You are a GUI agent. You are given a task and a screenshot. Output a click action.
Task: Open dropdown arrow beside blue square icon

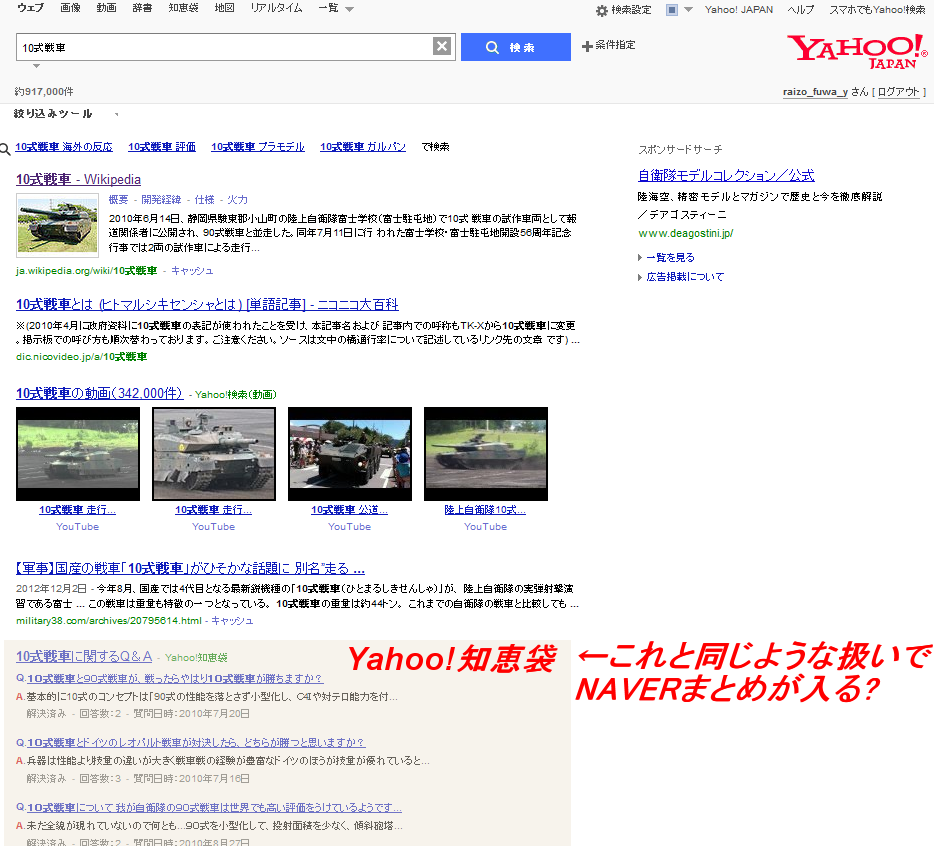[689, 10]
